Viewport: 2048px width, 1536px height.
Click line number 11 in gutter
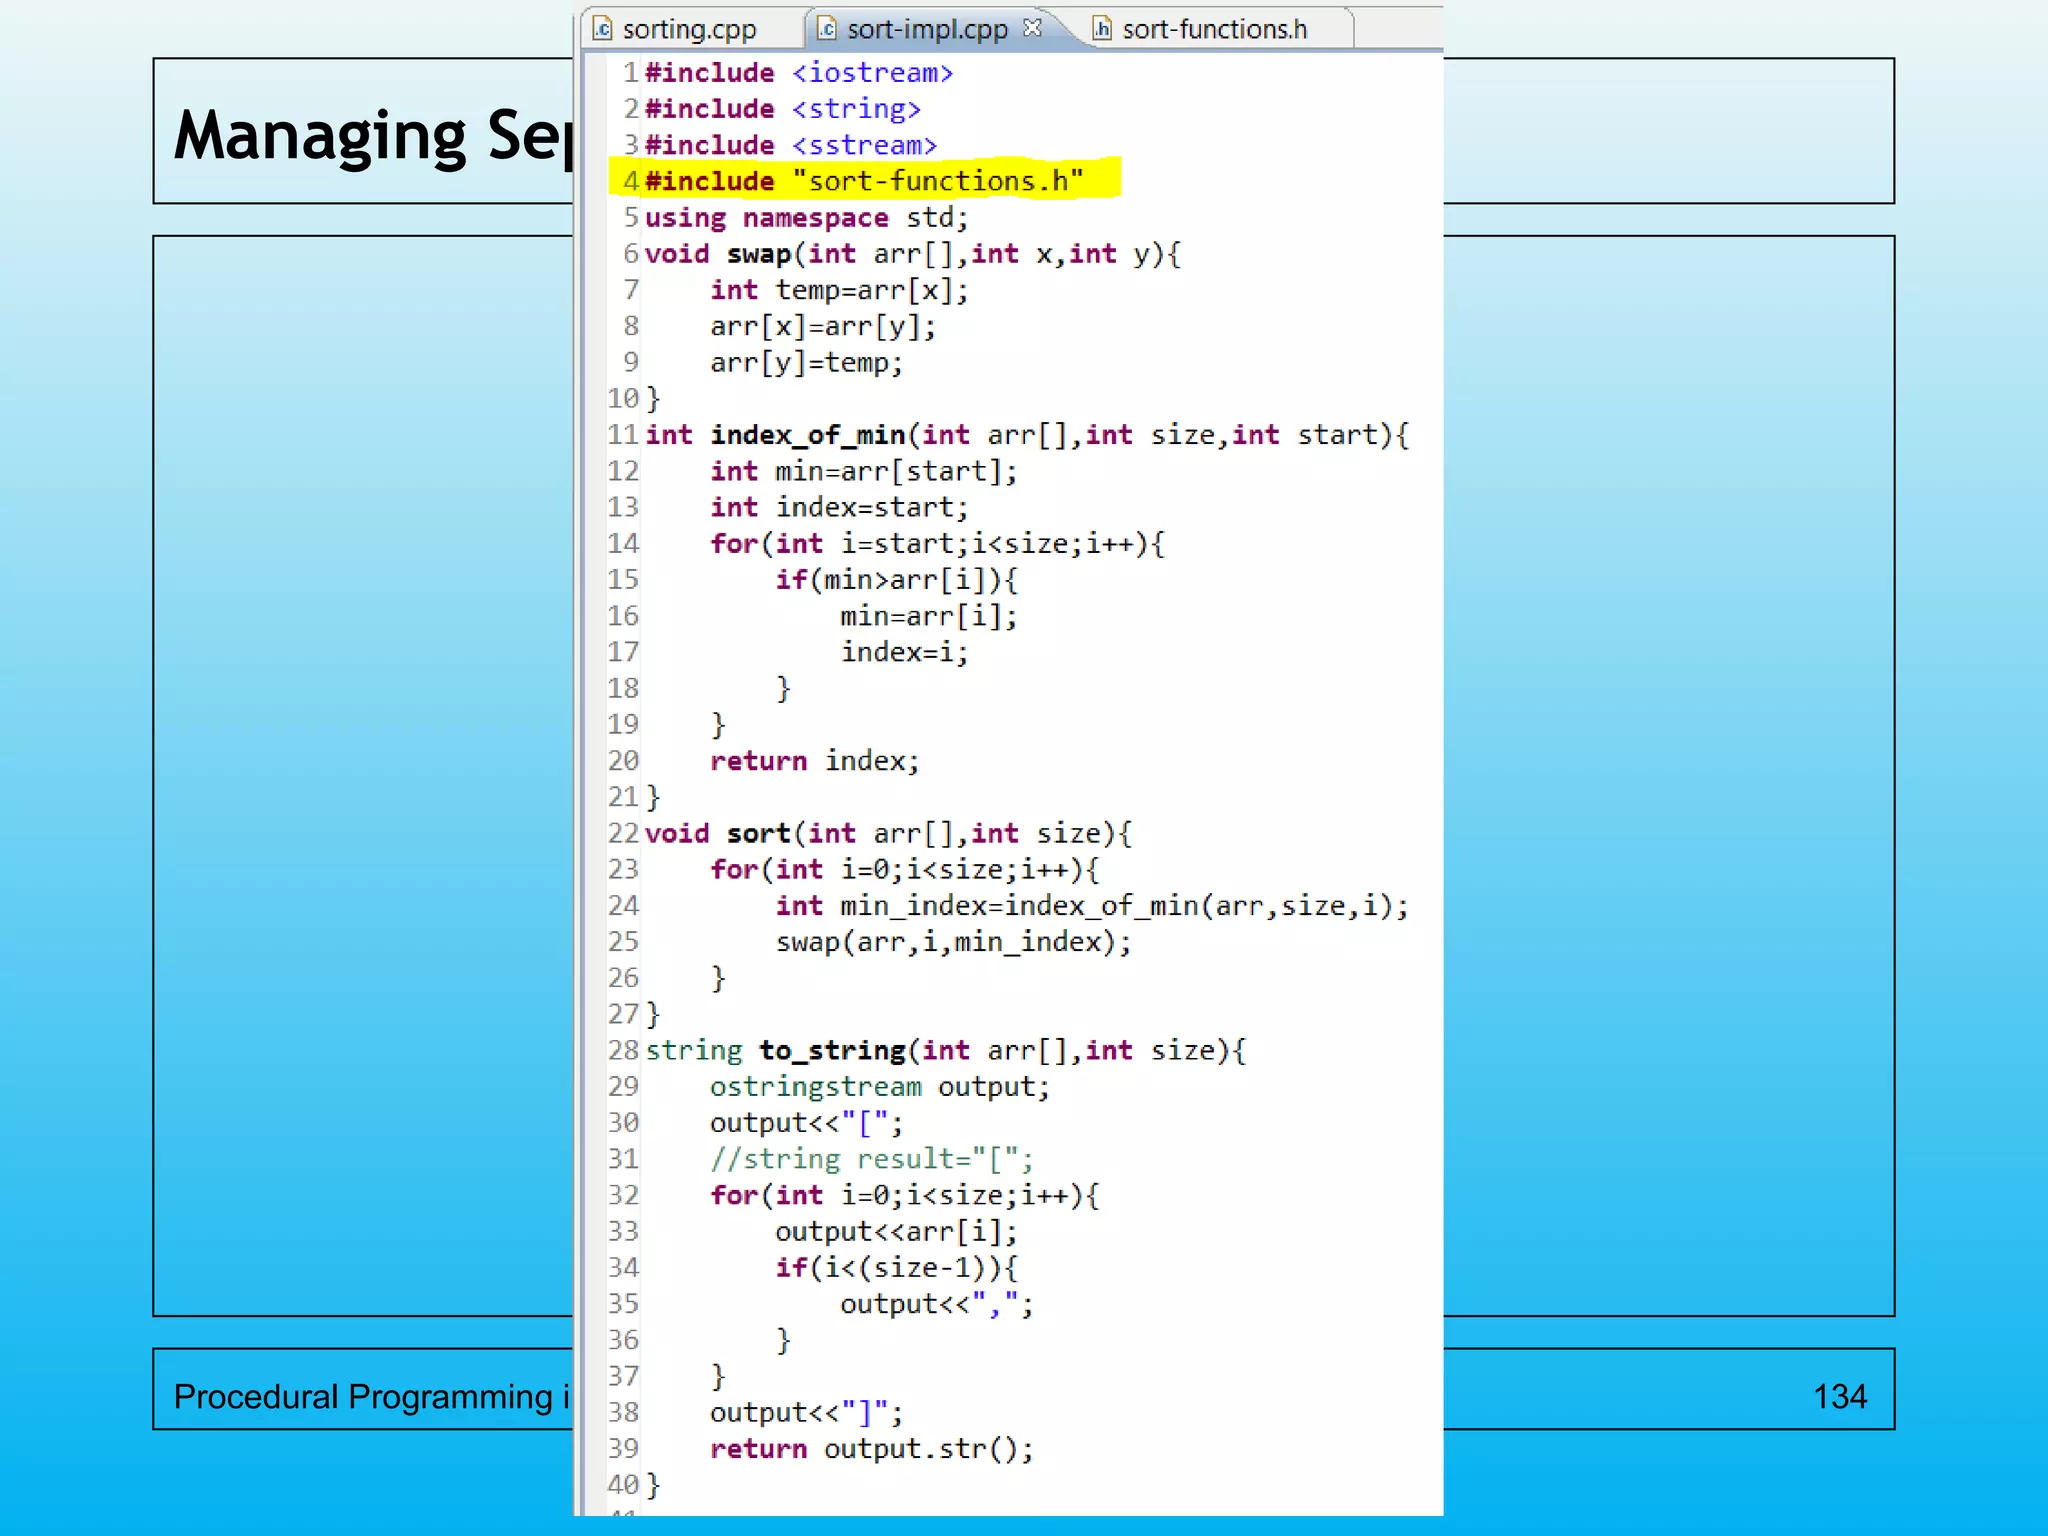coord(623,435)
